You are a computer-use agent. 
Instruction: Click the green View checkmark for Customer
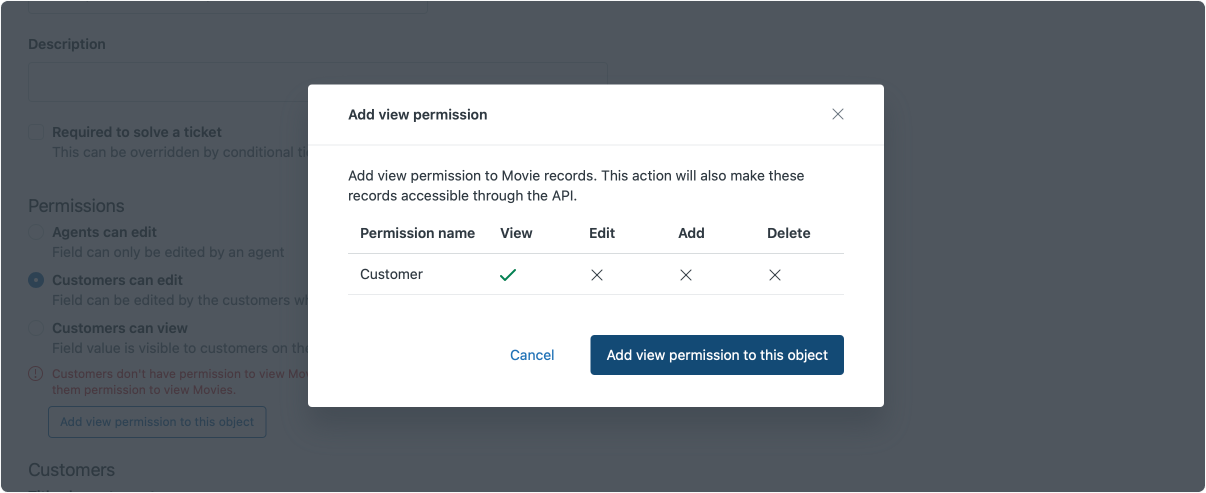(x=508, y=275)
